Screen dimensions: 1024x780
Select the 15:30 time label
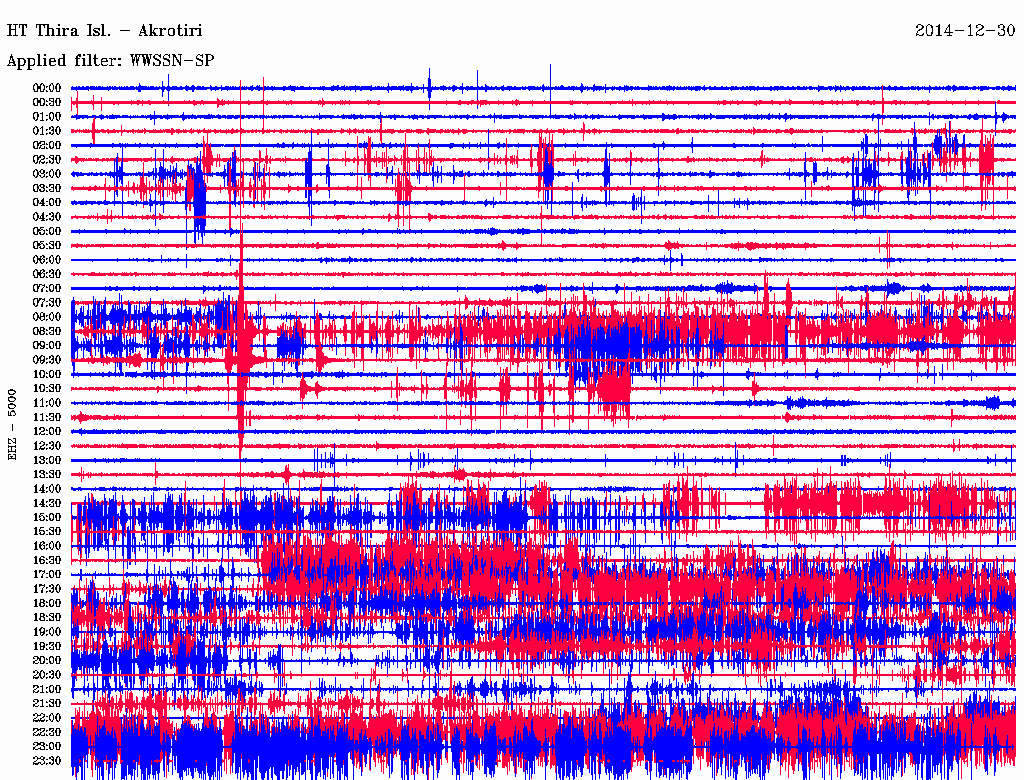(x=47, y=532)
